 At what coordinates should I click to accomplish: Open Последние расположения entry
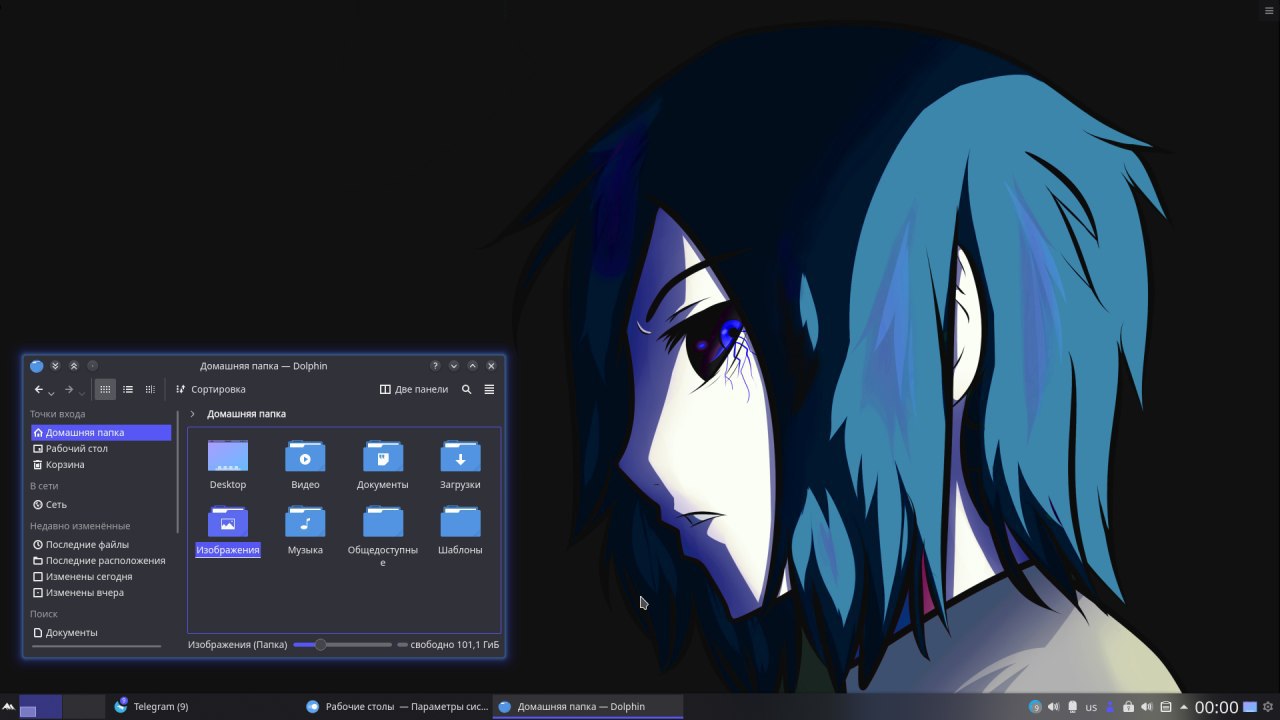tap(101, 561)
